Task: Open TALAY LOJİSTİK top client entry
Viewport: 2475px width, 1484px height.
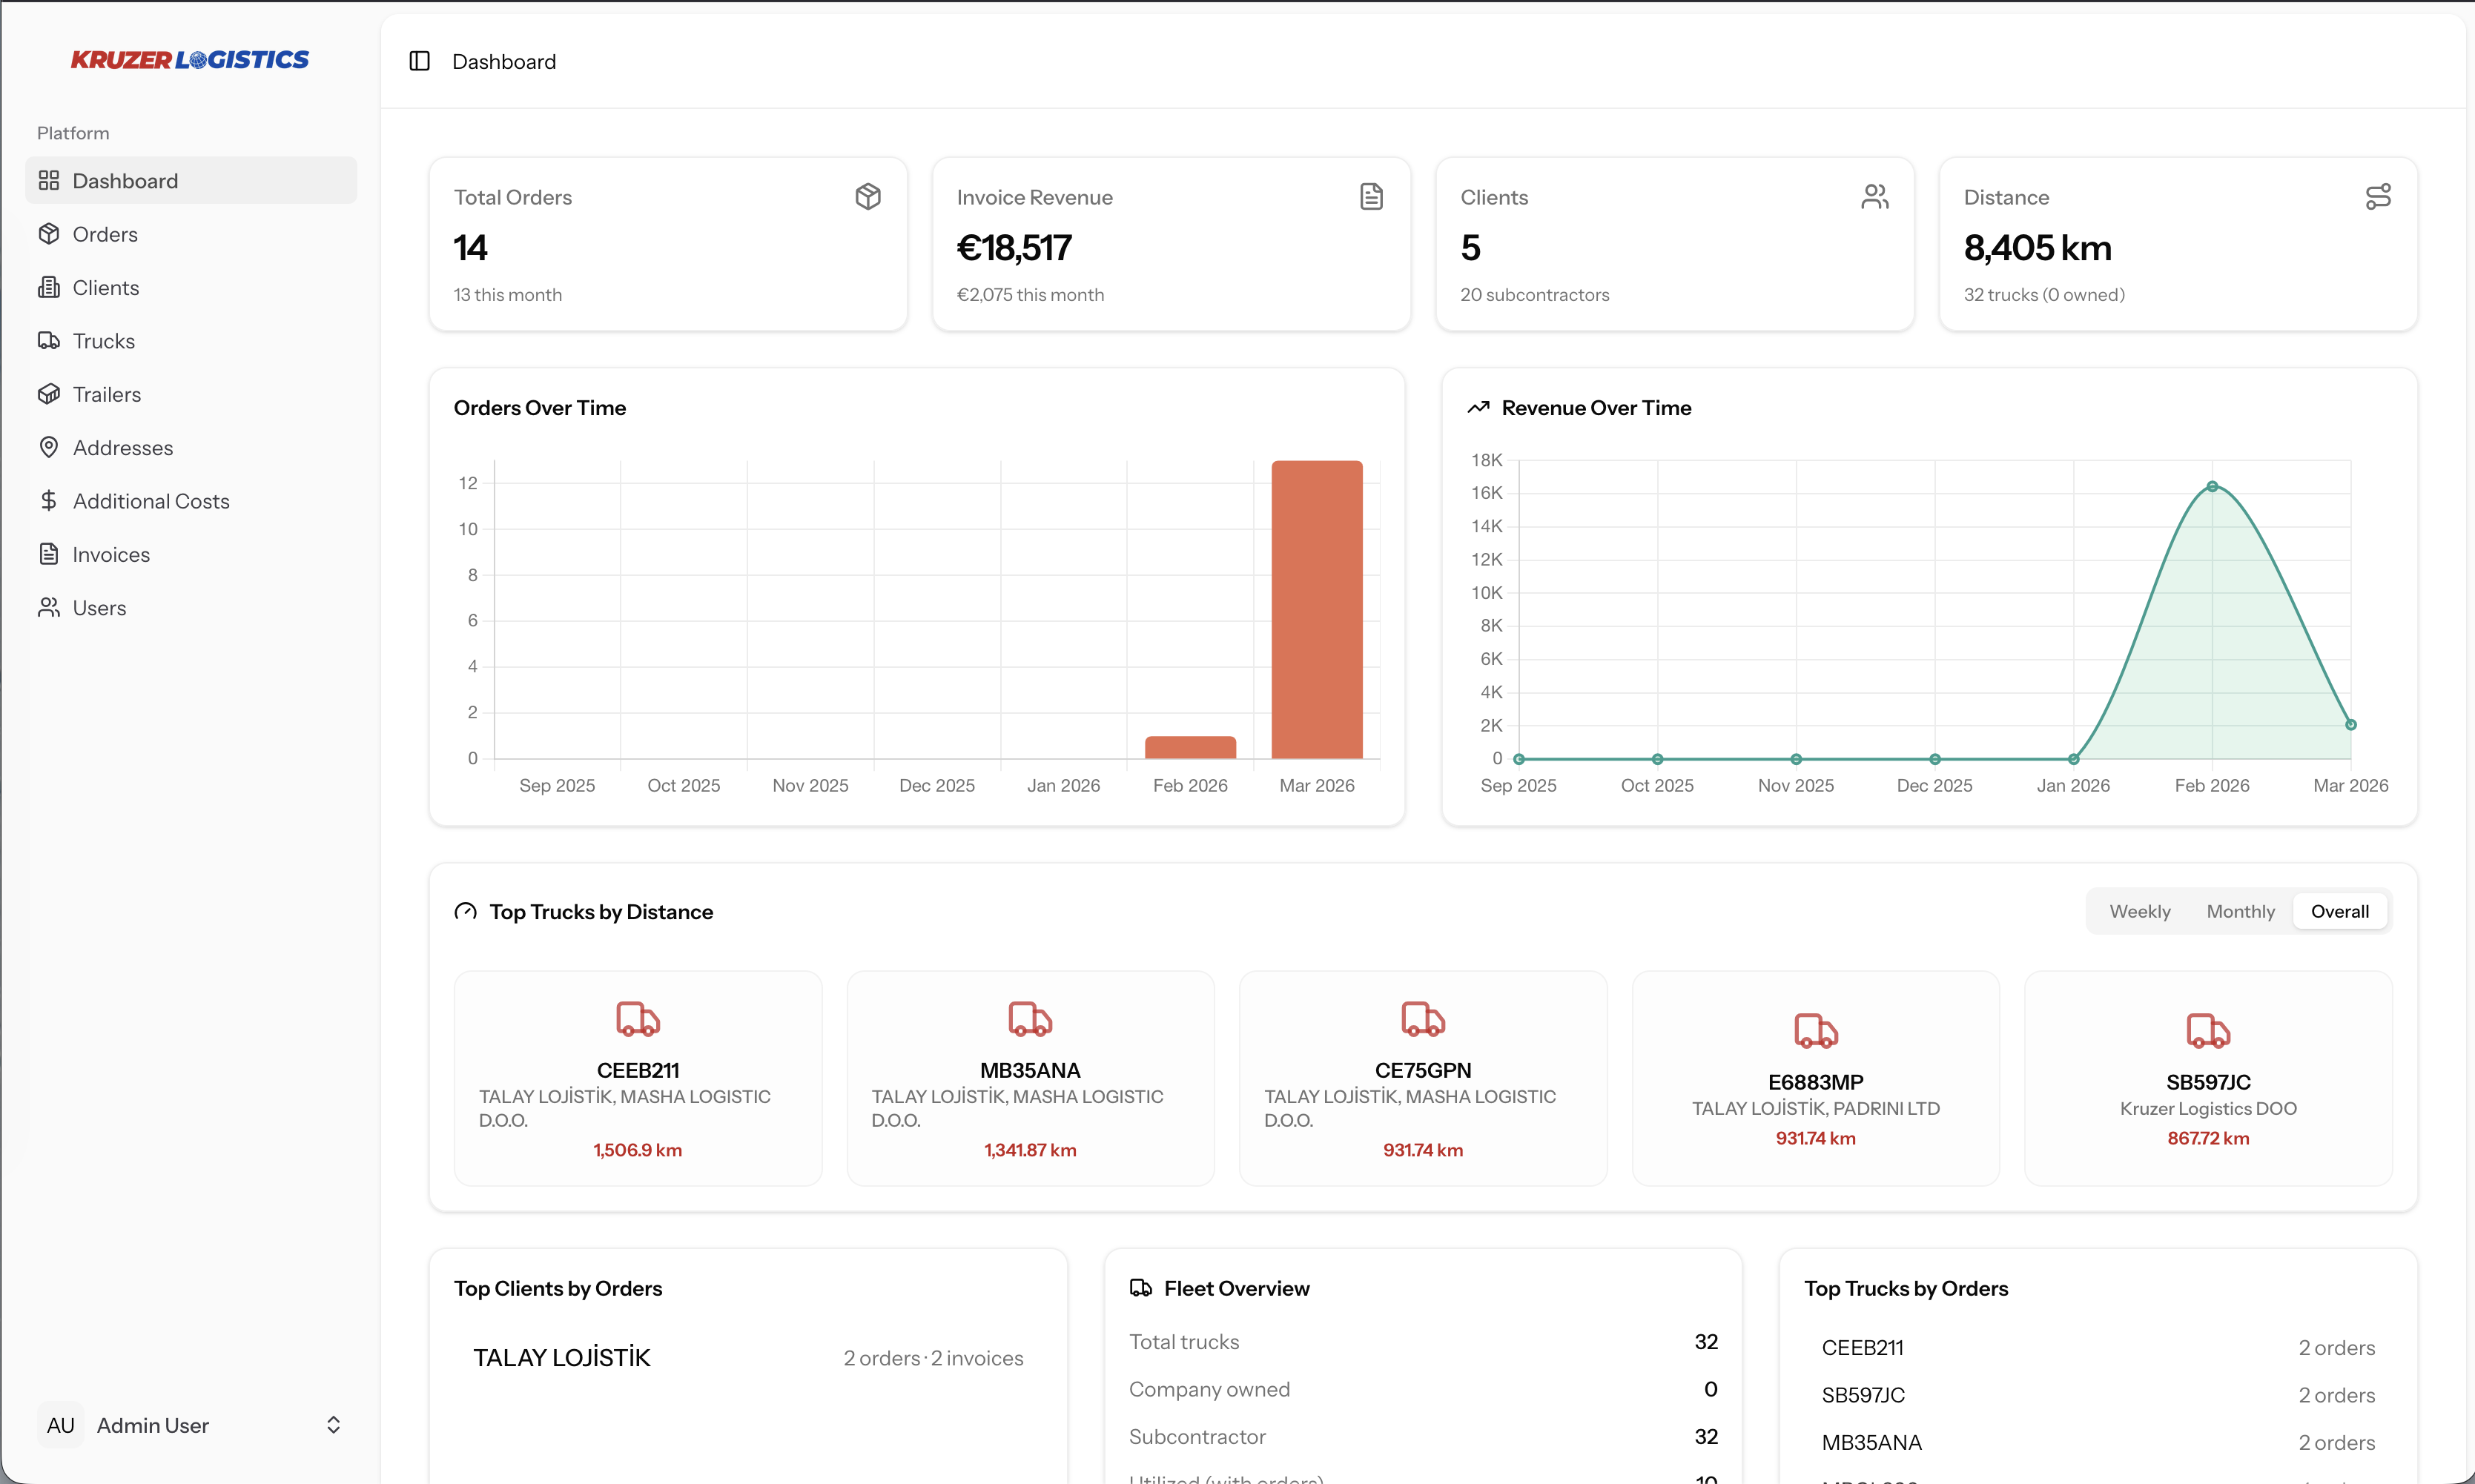Action: (561, 1357)
